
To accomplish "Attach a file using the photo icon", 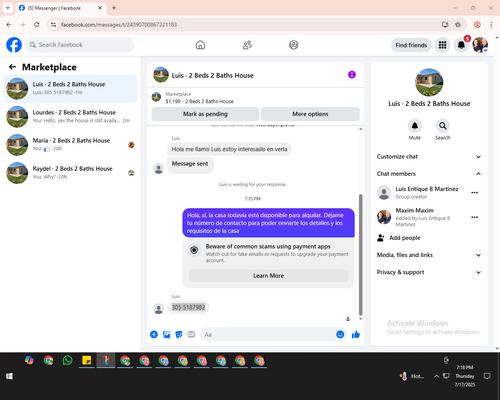I will pos(166,334).
